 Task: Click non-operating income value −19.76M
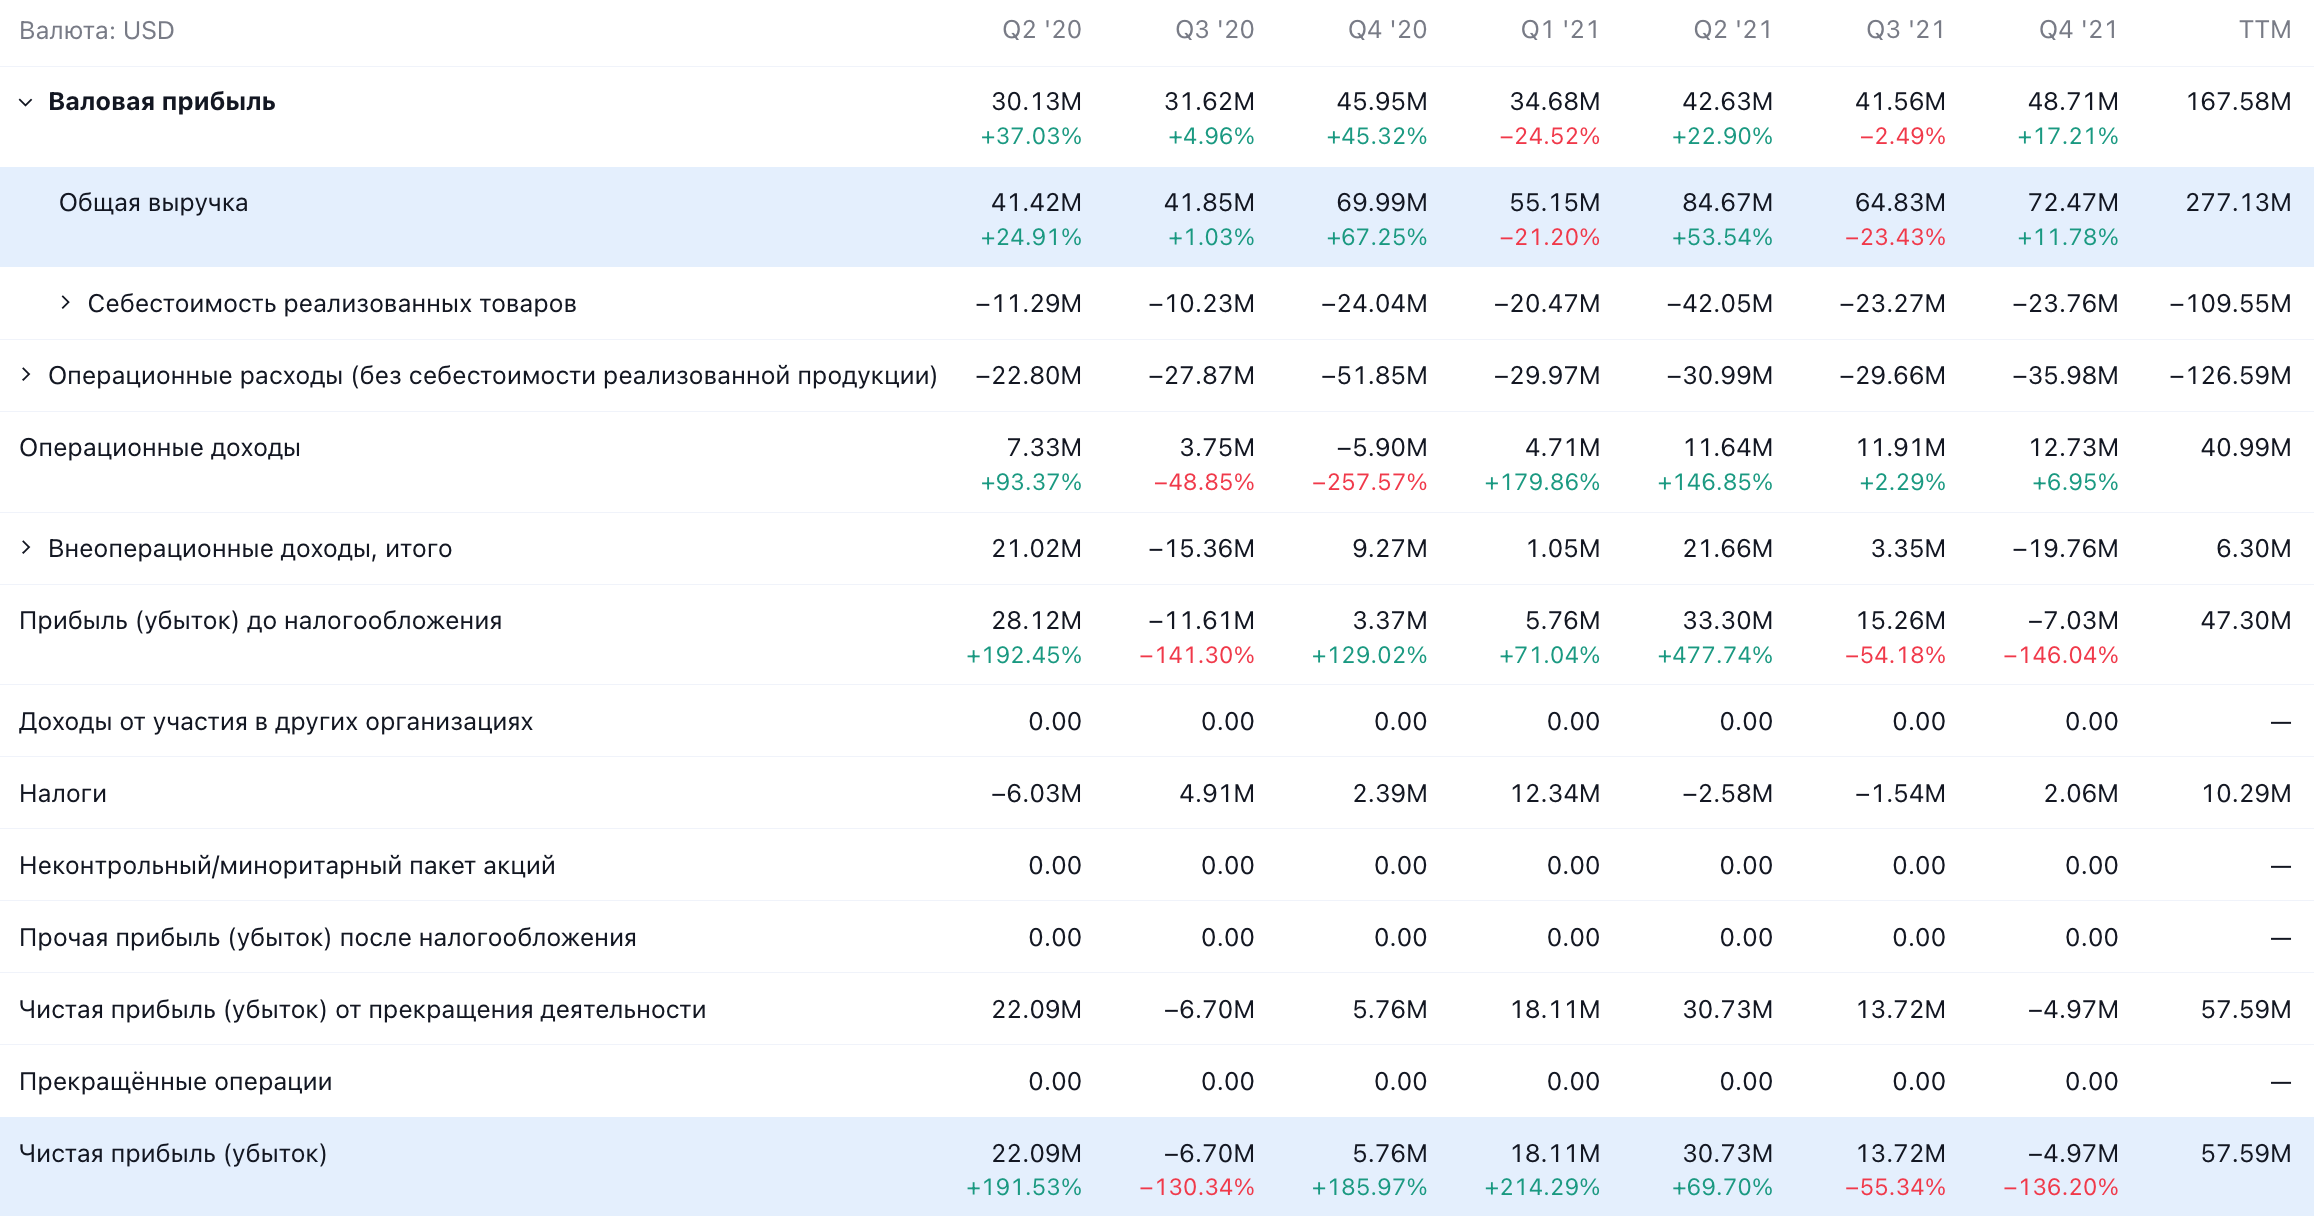tap(2065, 549)
